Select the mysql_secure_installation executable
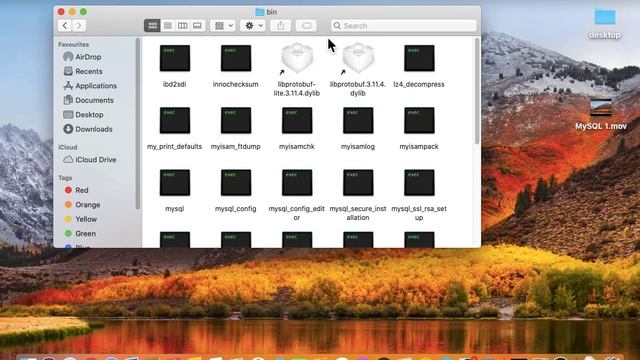 358,182
